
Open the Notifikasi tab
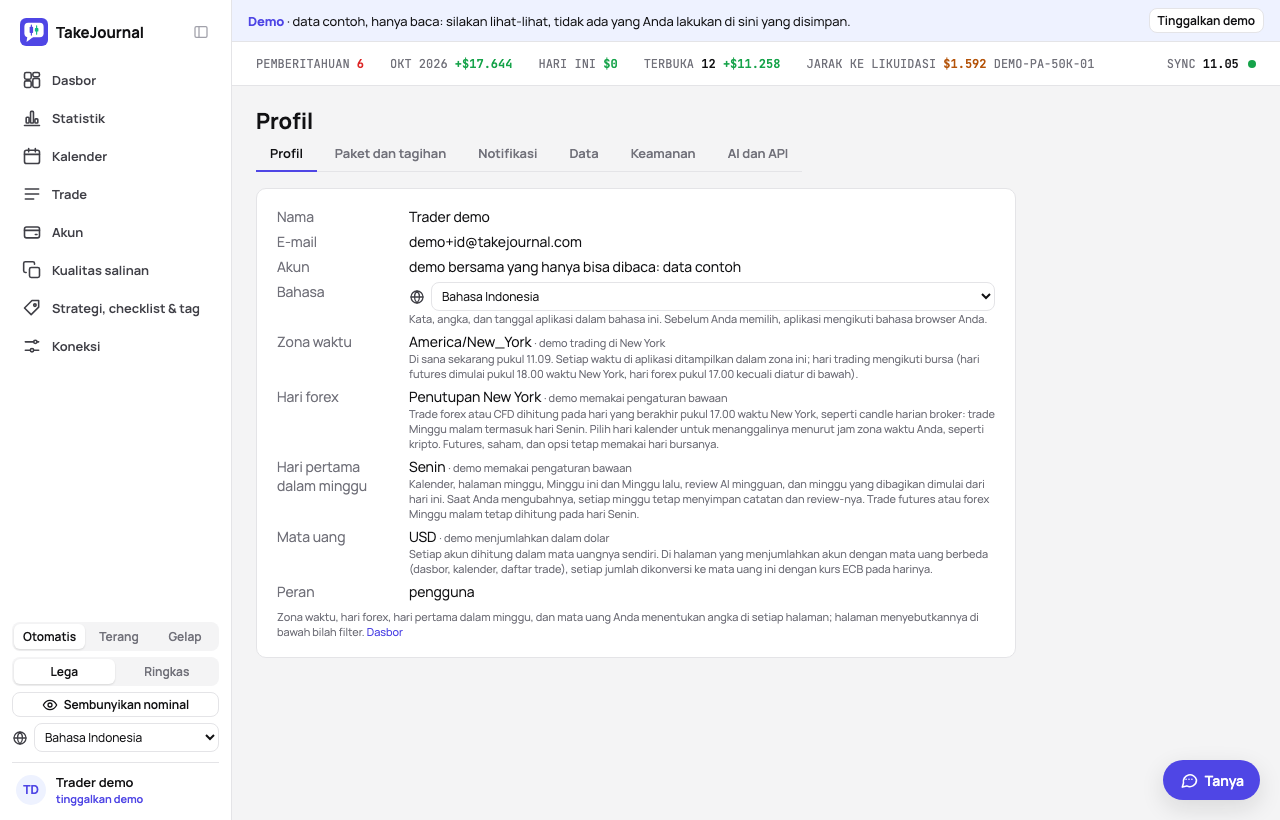508,154
